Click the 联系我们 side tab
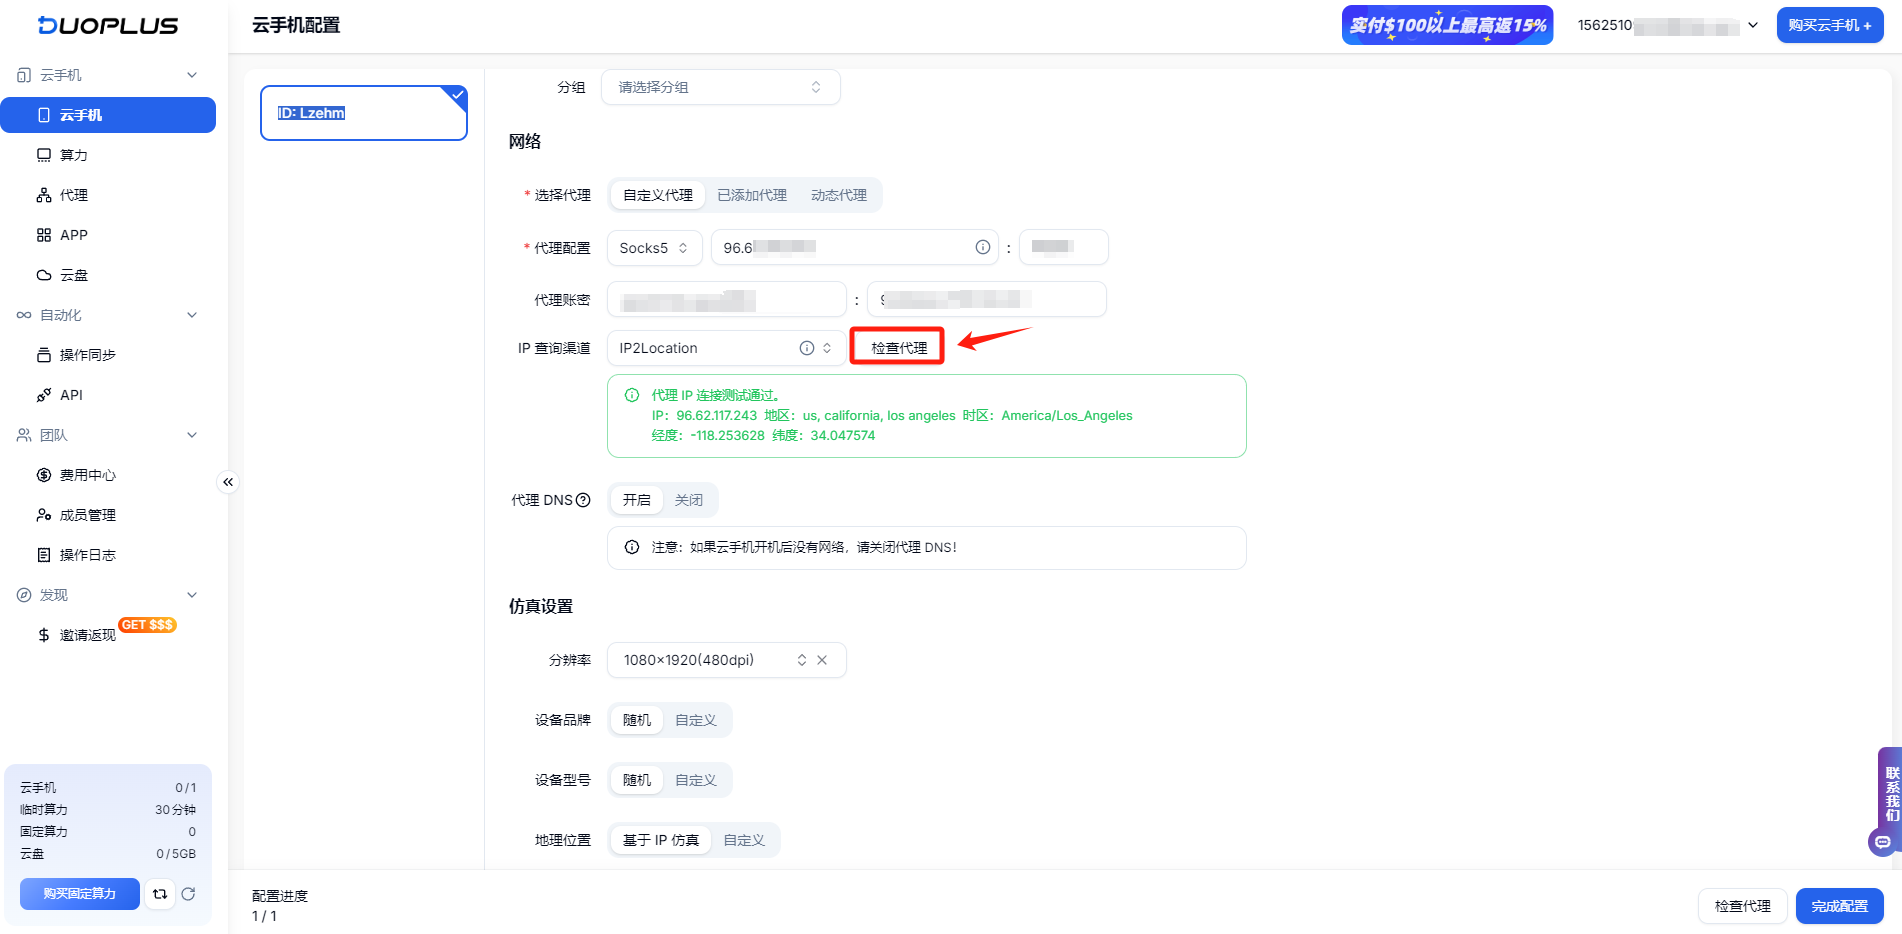The height and width of the screenshot is (934, 1902). coord(1891,794)
